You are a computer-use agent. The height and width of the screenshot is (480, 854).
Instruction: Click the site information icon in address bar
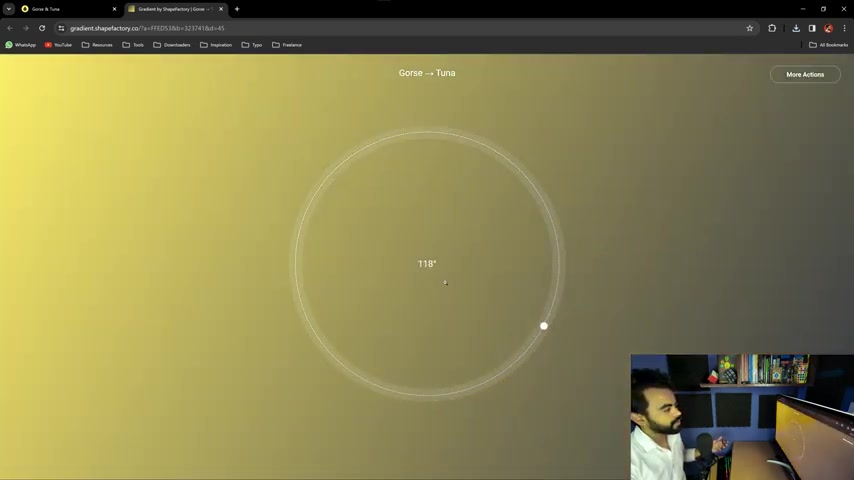[61, 28]
